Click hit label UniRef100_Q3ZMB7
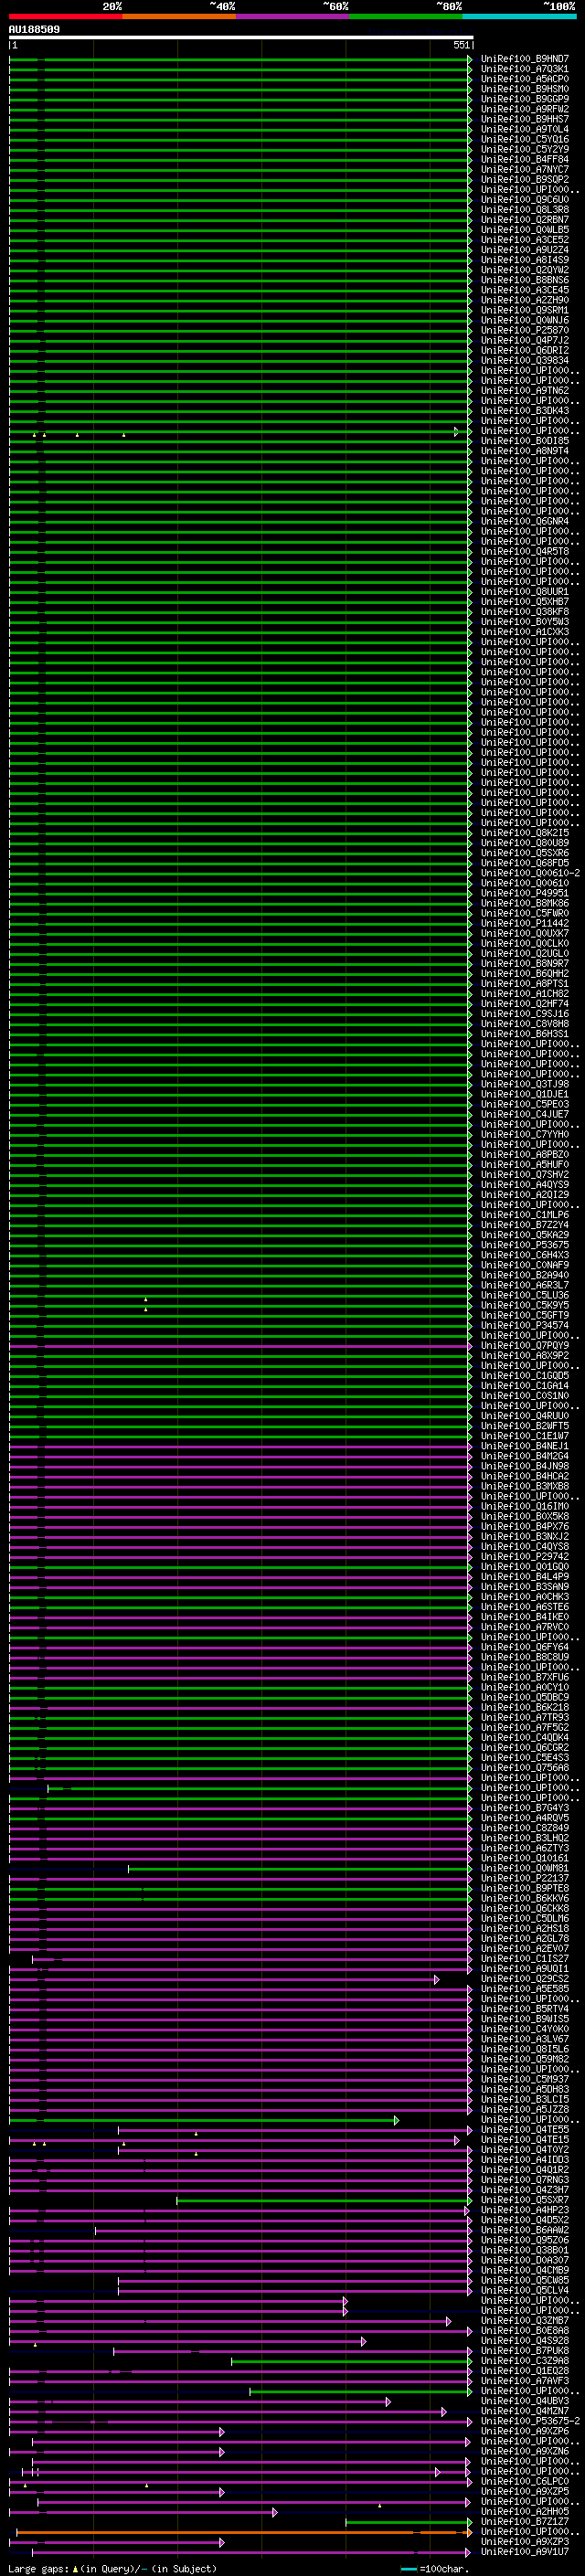Image resolution: width=585 pixels, height=2576 pixels. coord(524,2320)
